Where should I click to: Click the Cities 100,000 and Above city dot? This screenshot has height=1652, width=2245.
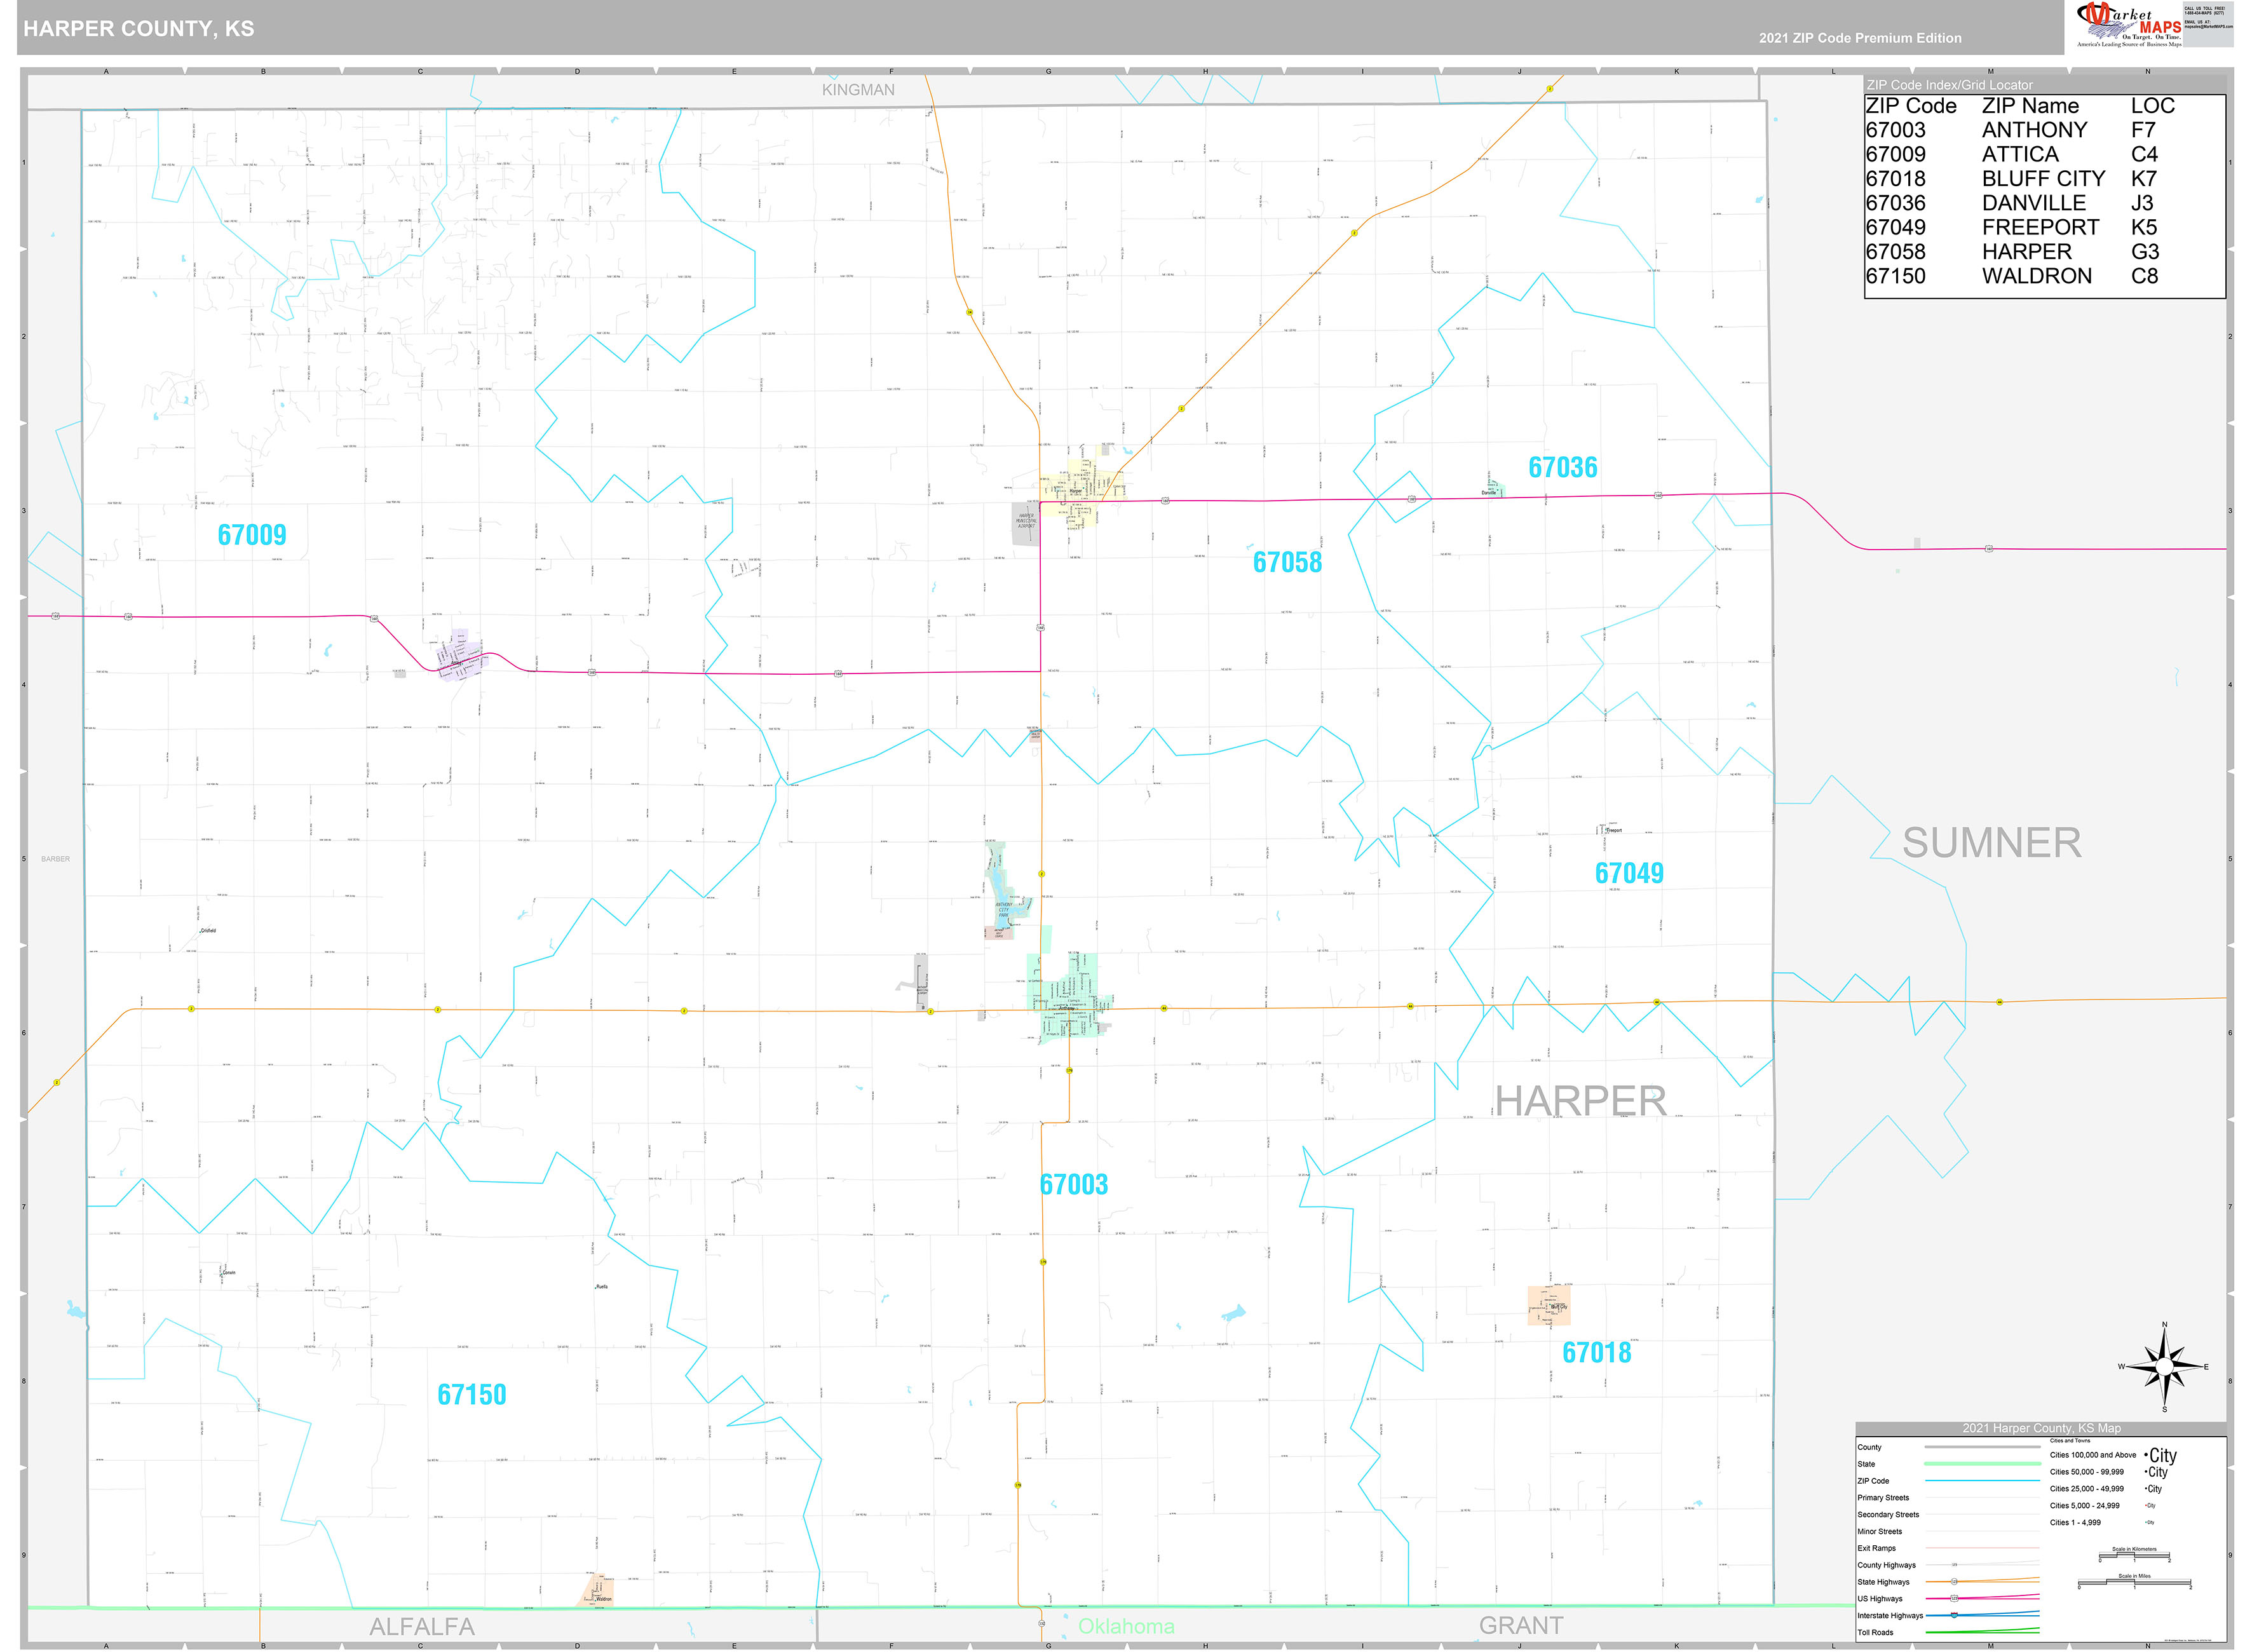(x=2147, y=1455)
